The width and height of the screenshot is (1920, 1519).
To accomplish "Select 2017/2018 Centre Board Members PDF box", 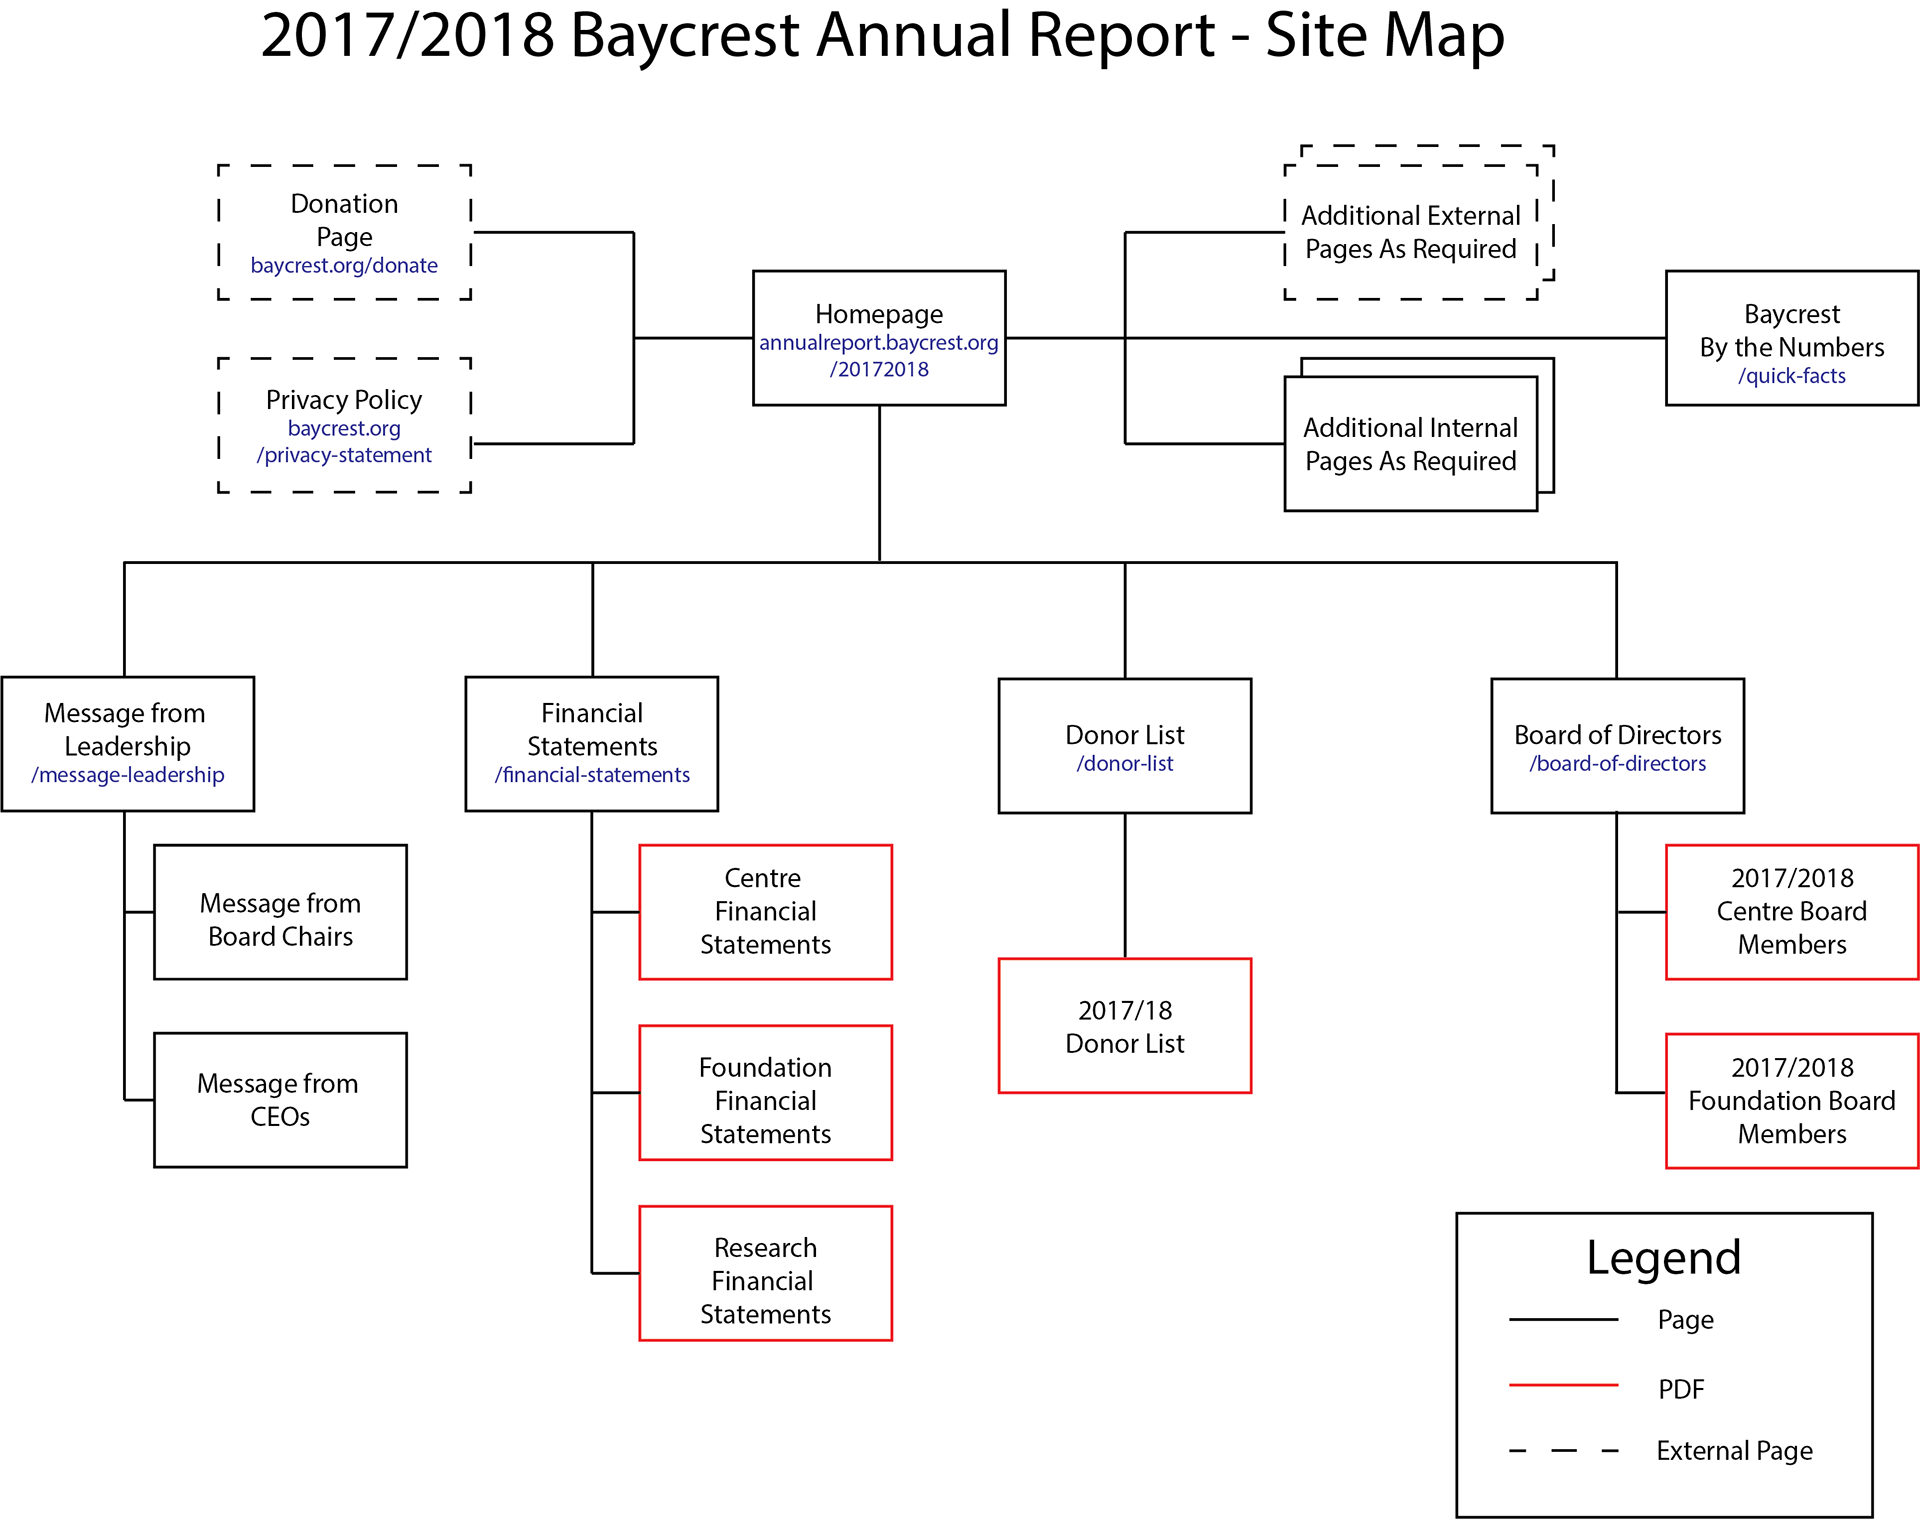I will [x=1792, y=912].
